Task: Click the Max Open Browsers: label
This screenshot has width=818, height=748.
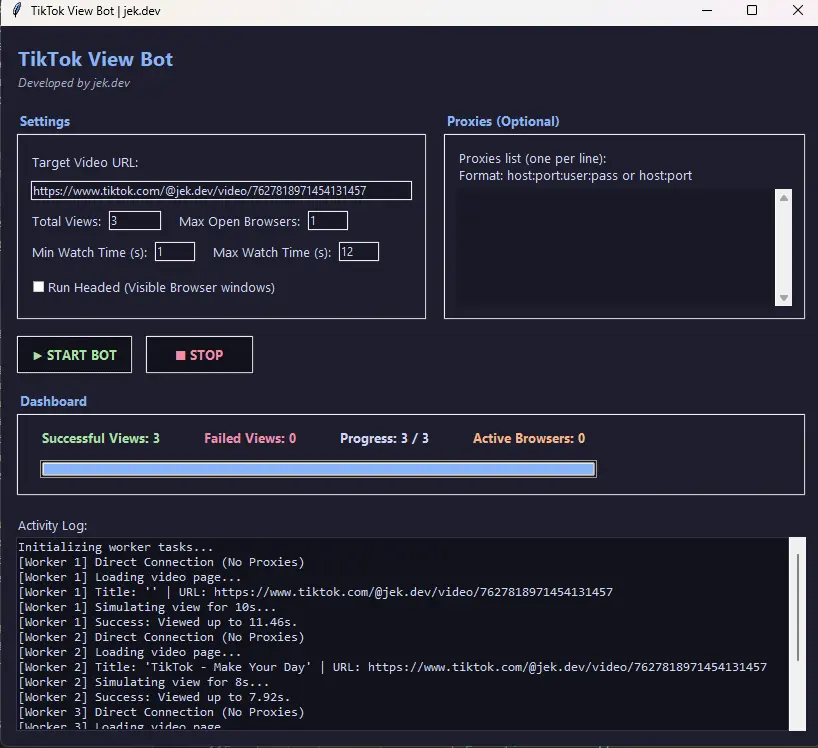Action: [239, 221]
